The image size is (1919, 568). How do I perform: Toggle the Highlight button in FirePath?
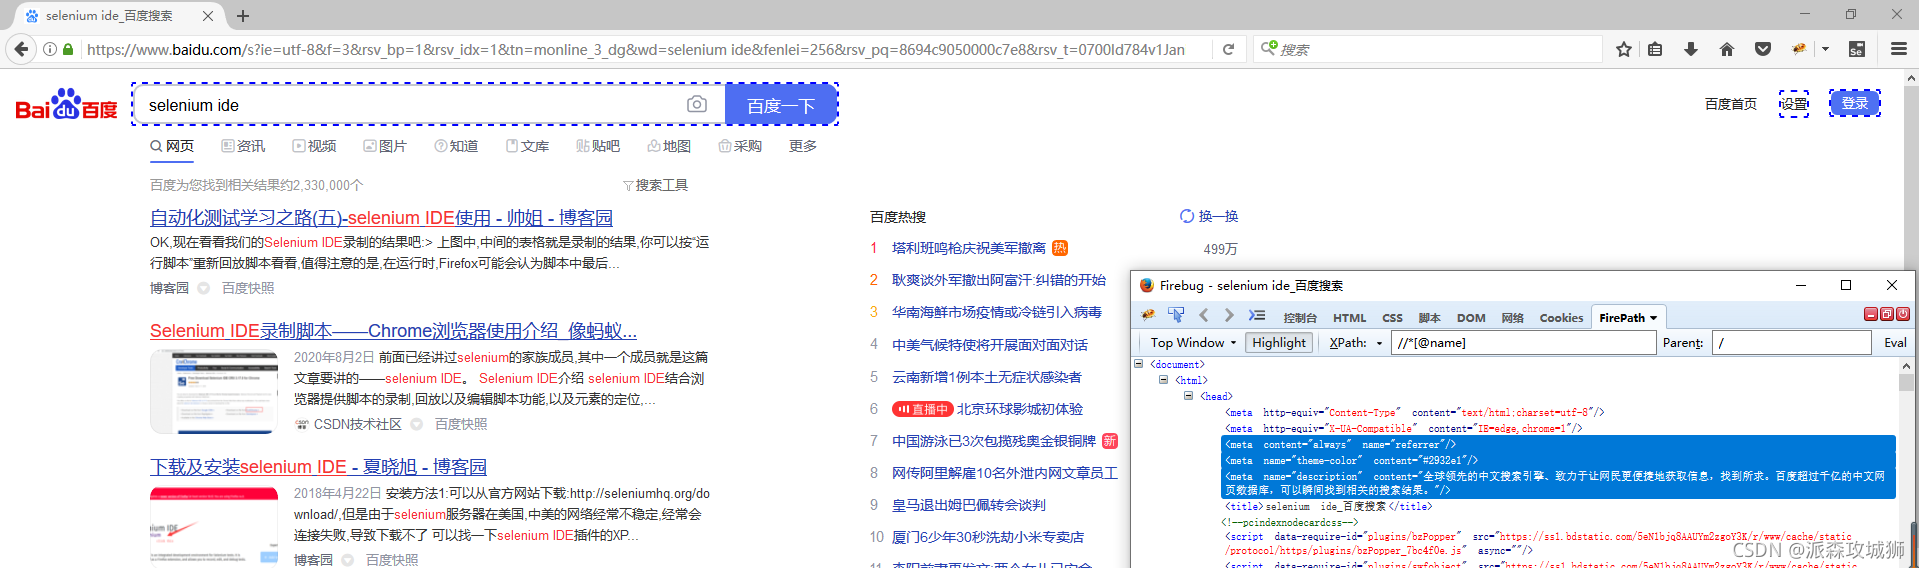pos(1279,343)
